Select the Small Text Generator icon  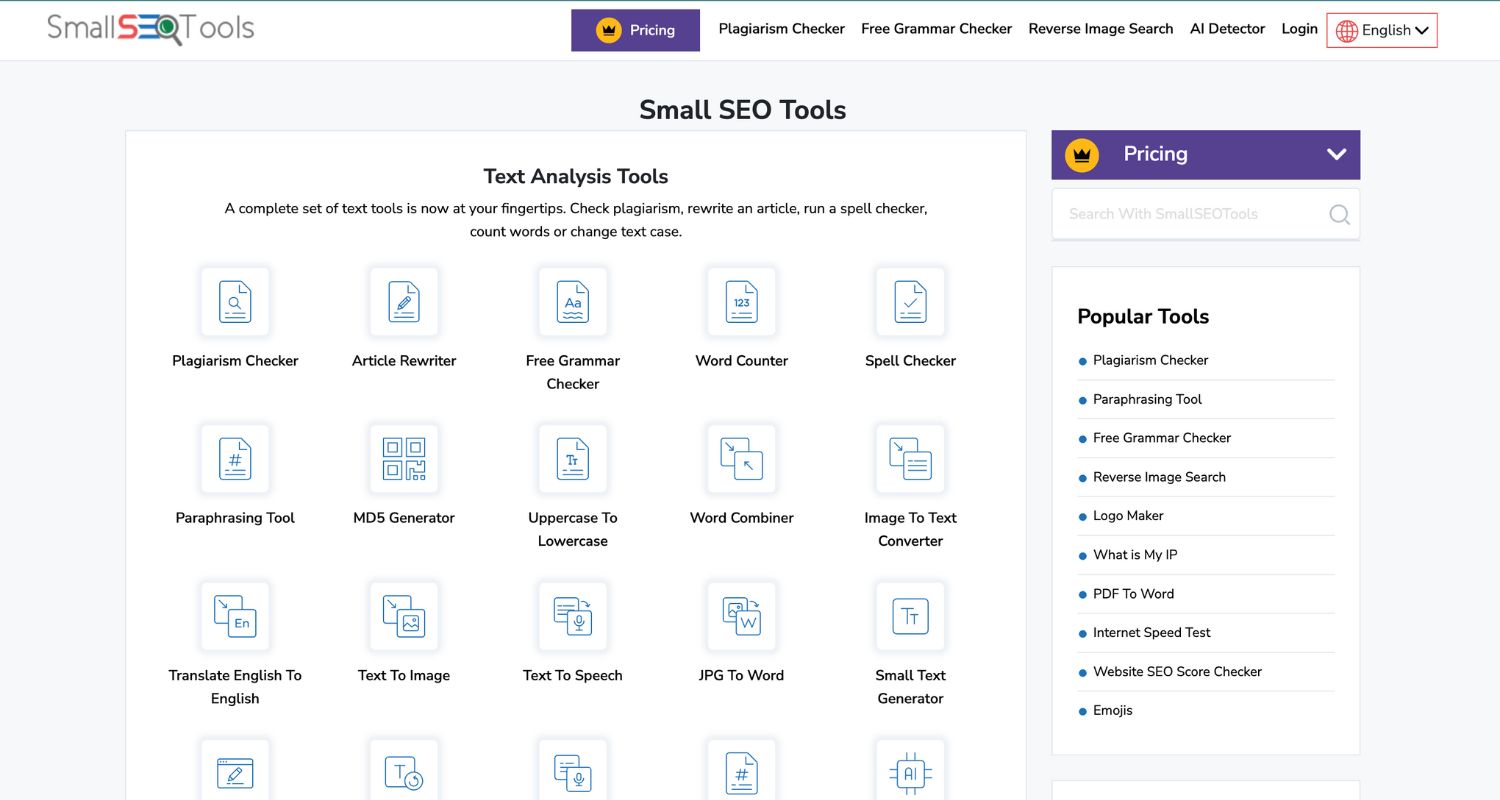pos(910,616)
